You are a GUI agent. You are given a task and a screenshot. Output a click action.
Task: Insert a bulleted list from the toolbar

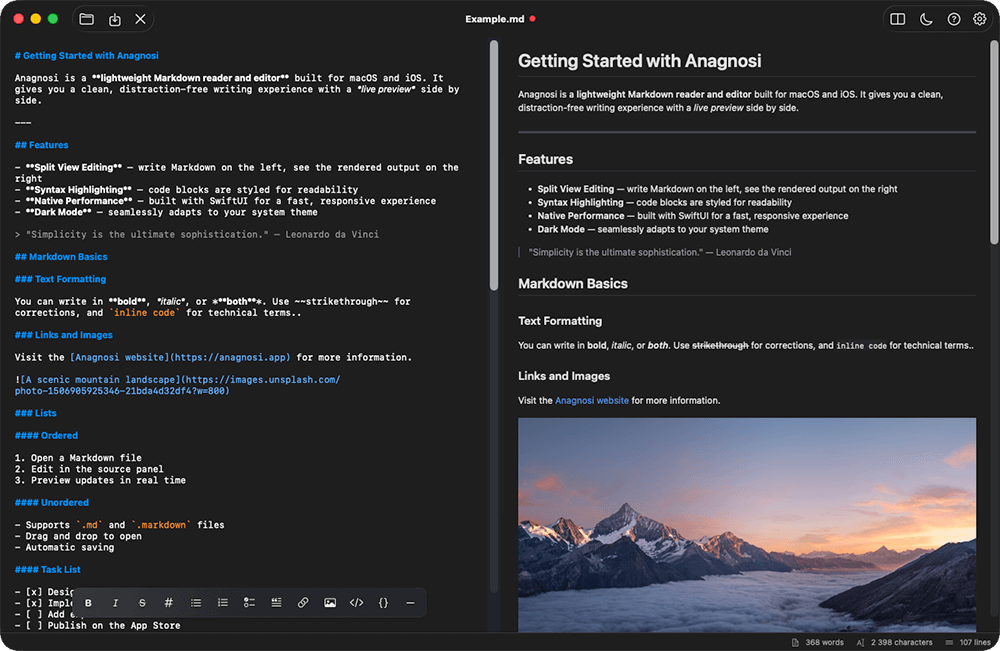195,602
